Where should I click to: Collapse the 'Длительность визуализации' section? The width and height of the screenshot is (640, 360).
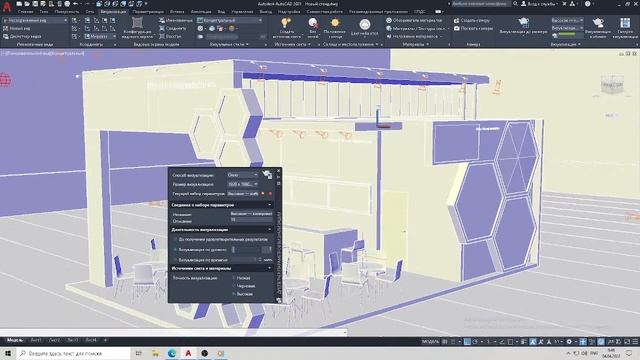pyautogui.click(x=269, y=230)
